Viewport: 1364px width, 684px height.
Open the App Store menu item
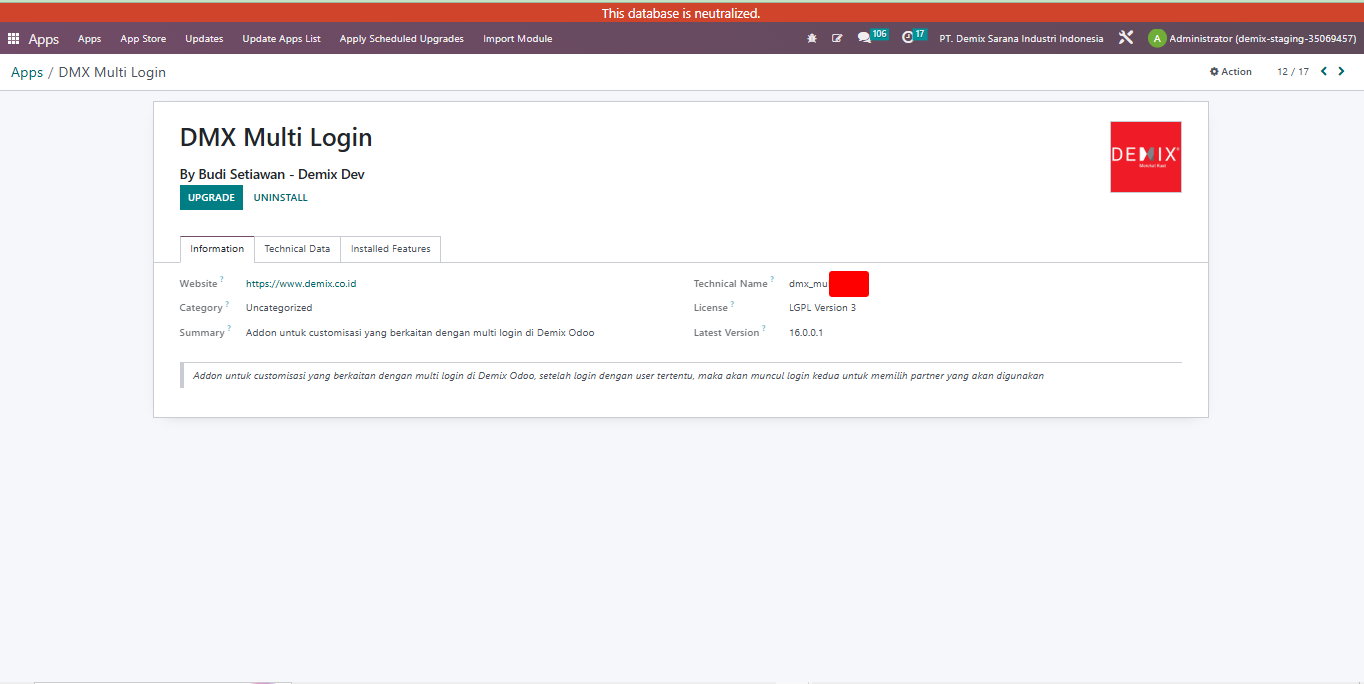(x=143, y=39)
